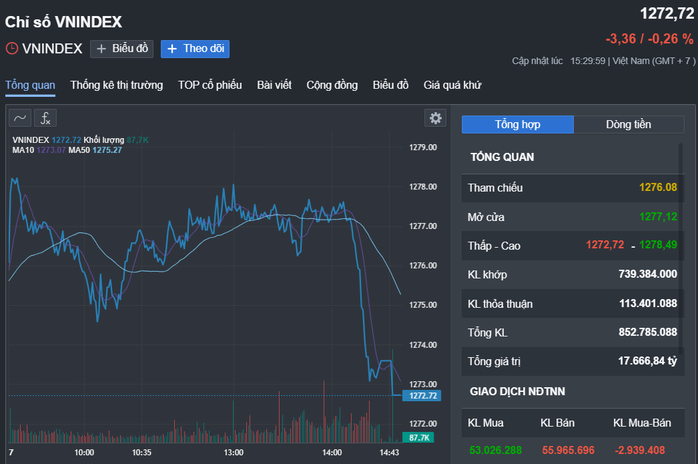Click KL thỏa thuận value 113.401.088

pyautogui.click(x=648, y=304)
